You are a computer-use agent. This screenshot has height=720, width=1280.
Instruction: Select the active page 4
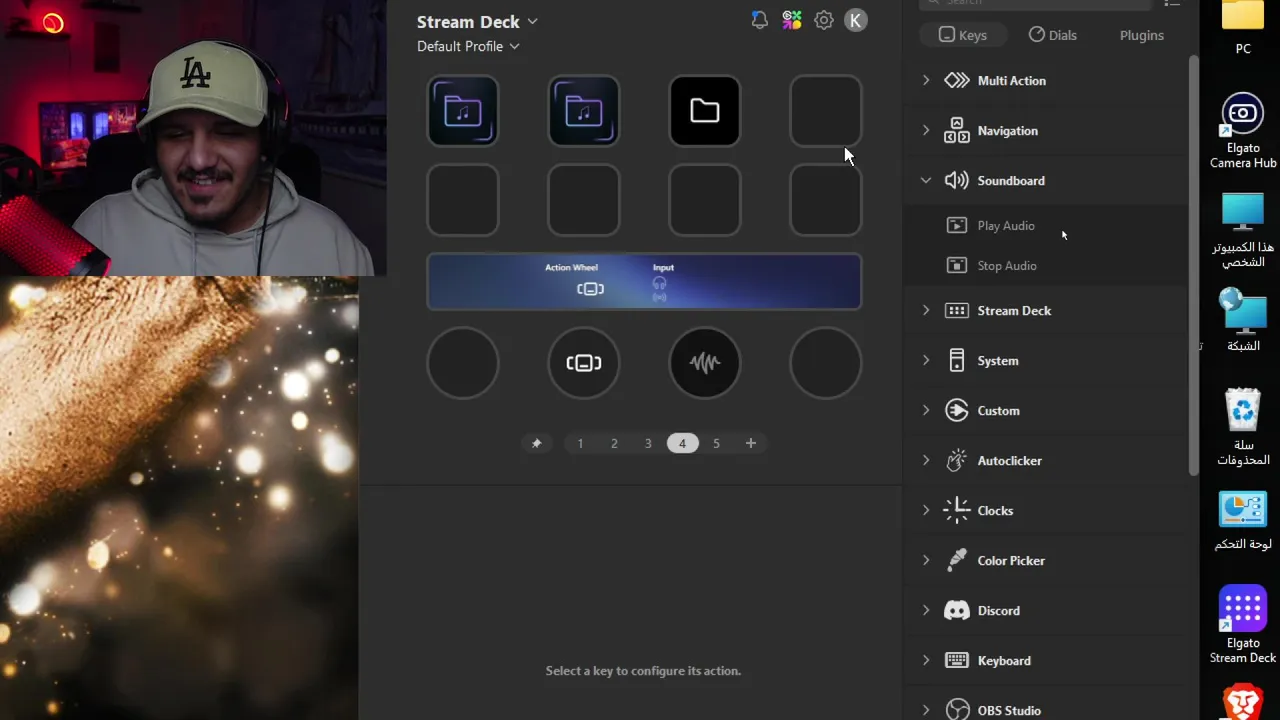(683, 443)
